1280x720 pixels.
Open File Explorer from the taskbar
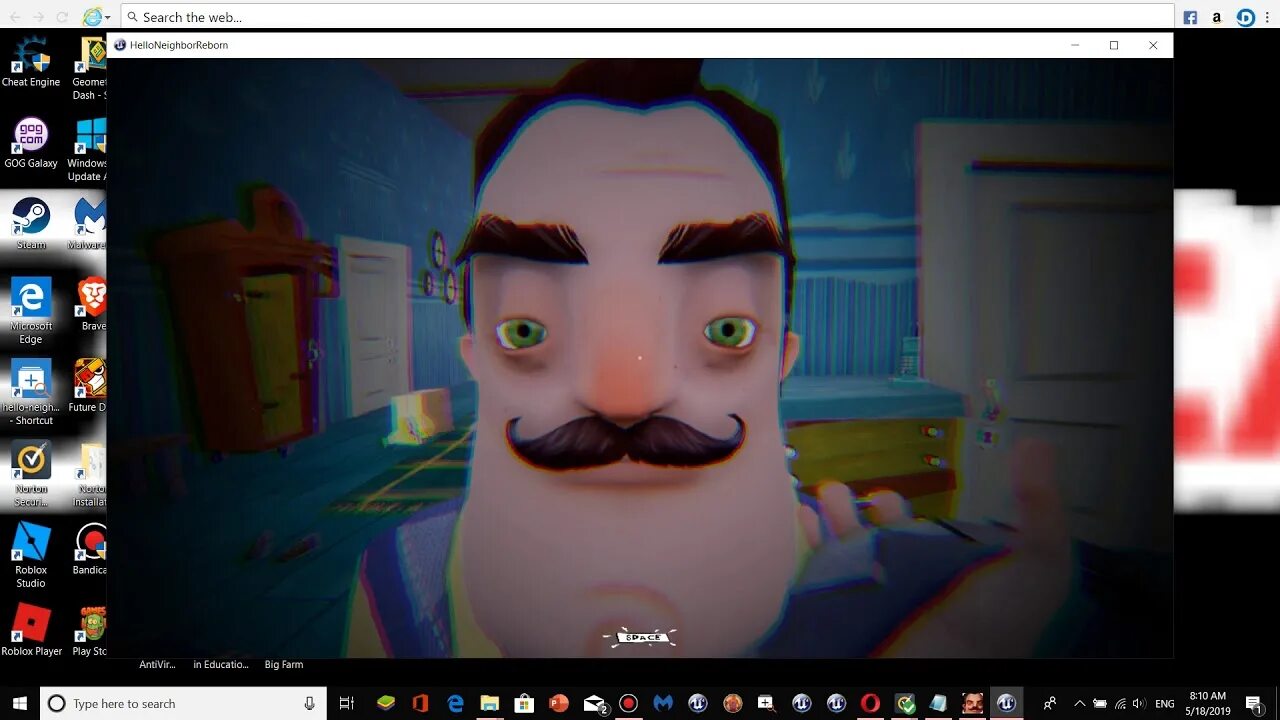(489, 704)
